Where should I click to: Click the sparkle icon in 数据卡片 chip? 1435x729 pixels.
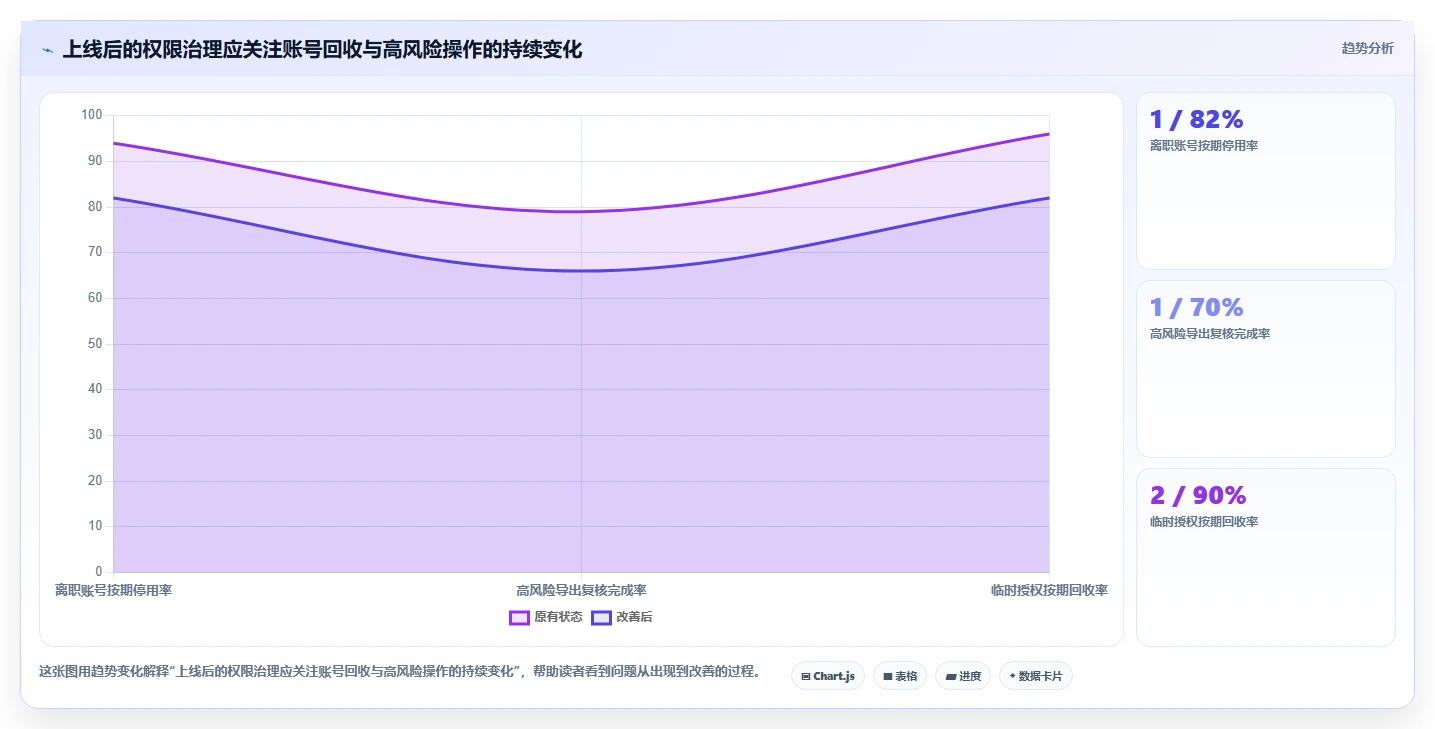pyautogui.click(x=1012, y=676)
